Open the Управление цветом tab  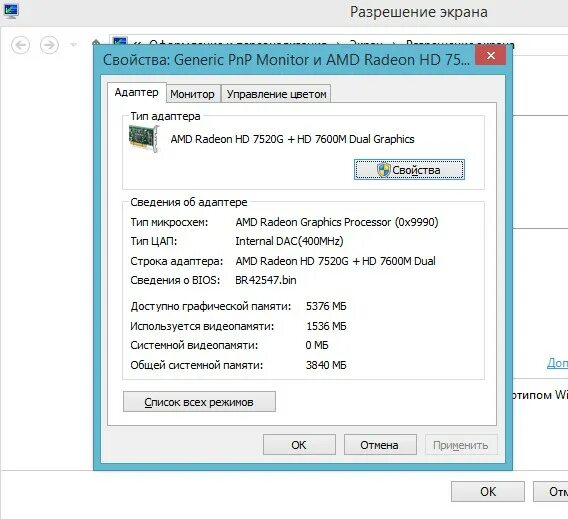(276, 94)
